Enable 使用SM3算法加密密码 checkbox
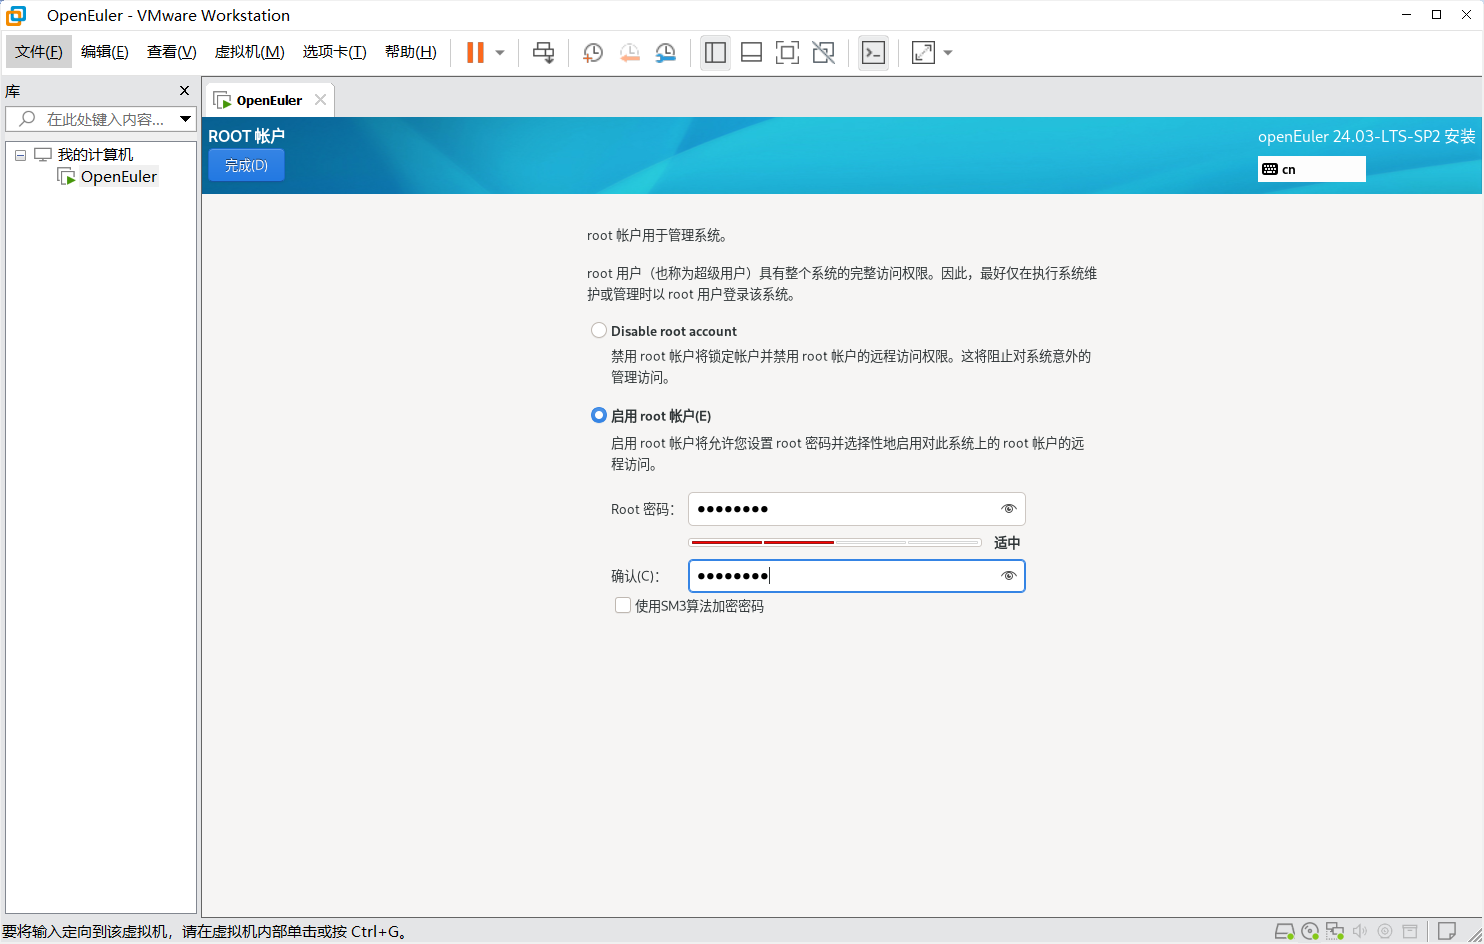 pyautogui.click(x=623, y=605)
